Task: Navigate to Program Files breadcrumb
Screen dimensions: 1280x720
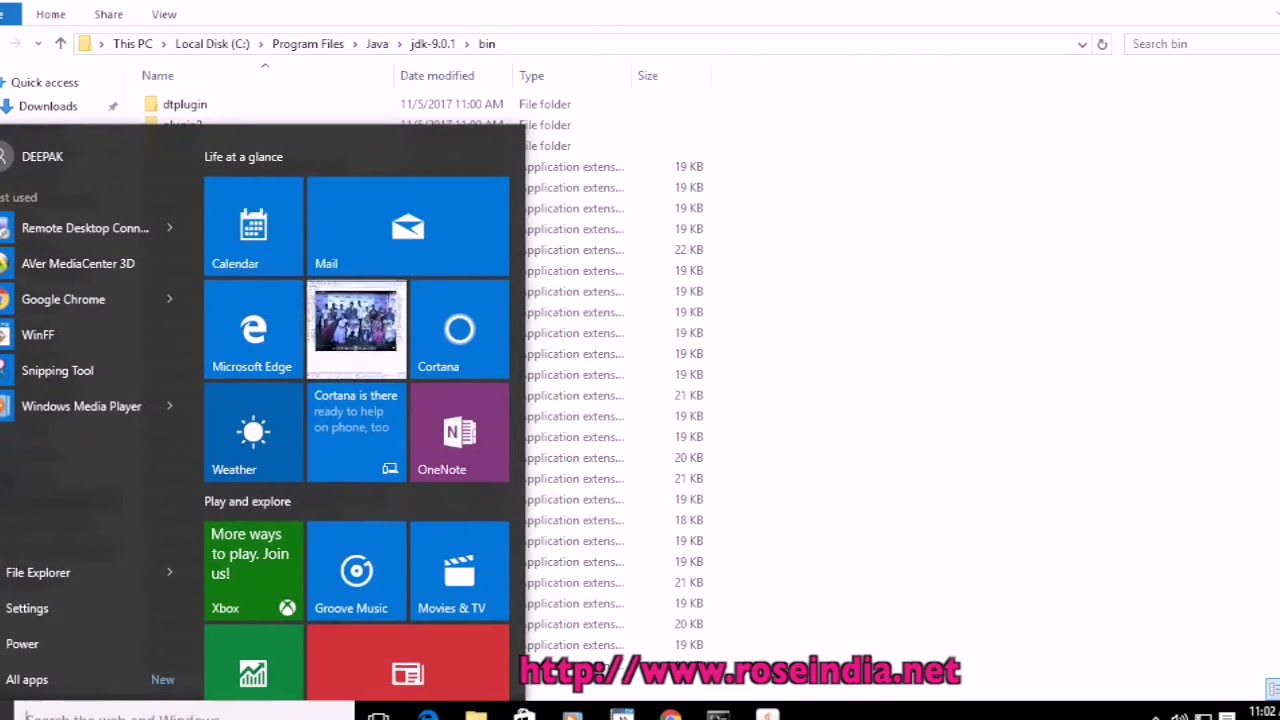Action: coord(307,44)
